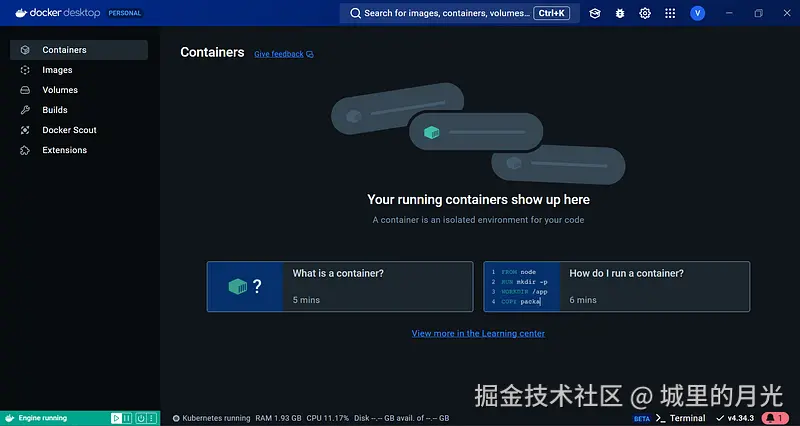Click the Kubernetes status indicator dot
The height and width of the screenshot is (426, 800).
(176, 418)
